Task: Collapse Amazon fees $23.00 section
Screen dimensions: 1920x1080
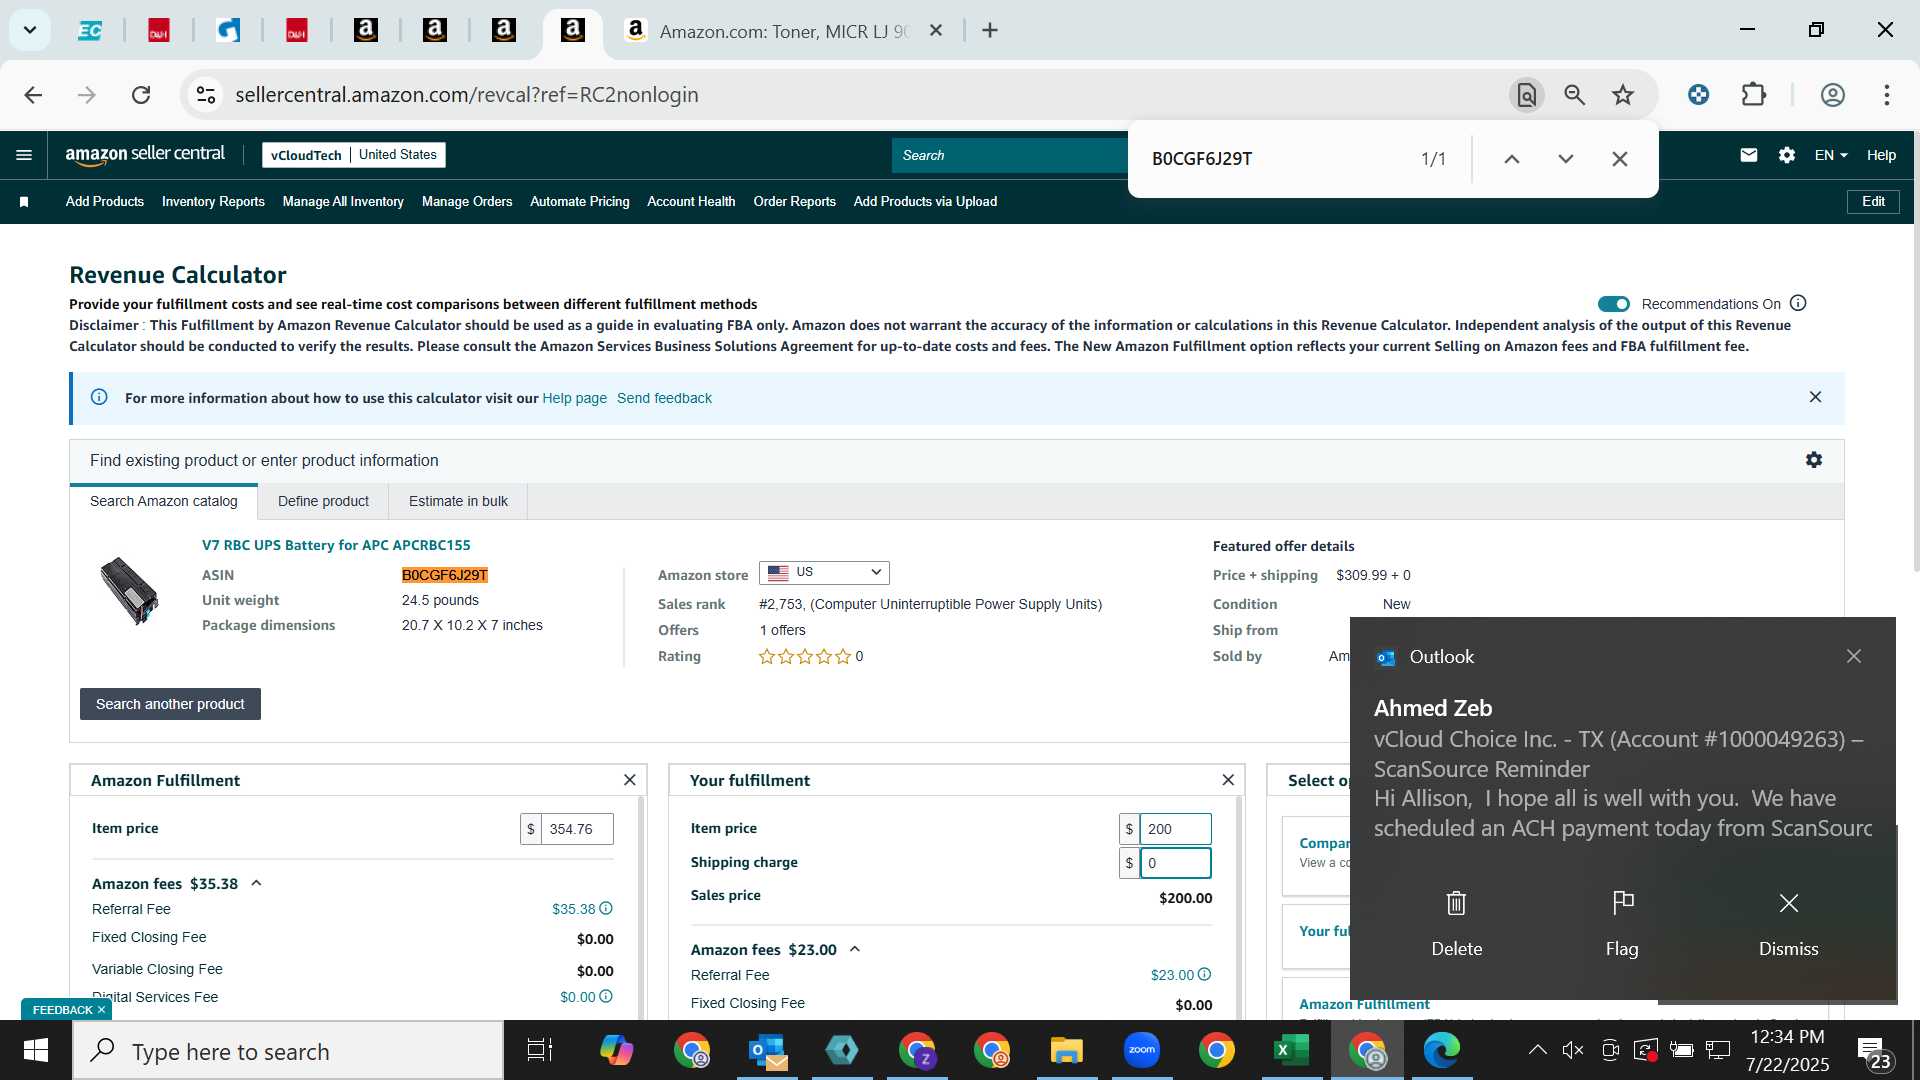Action: point(854,949)
